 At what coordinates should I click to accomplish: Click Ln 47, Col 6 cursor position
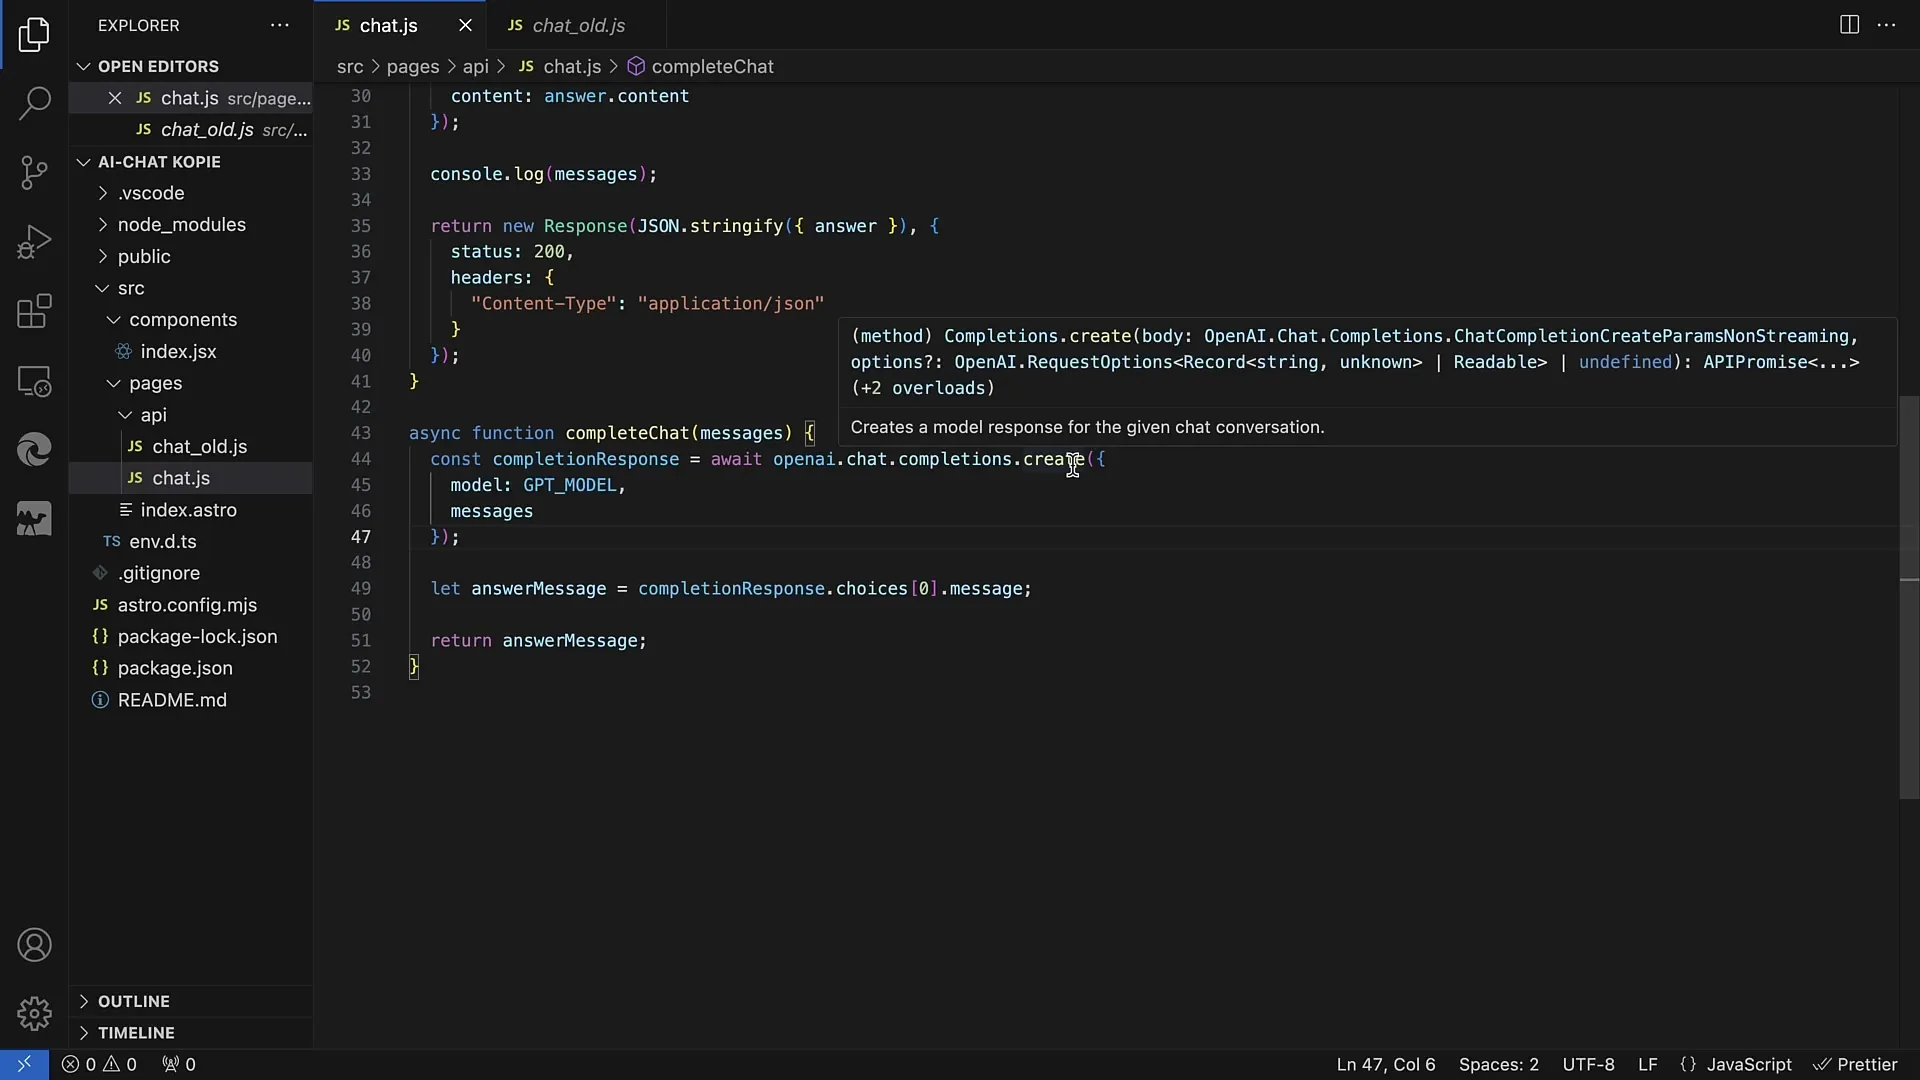tap(1386, 1064)
